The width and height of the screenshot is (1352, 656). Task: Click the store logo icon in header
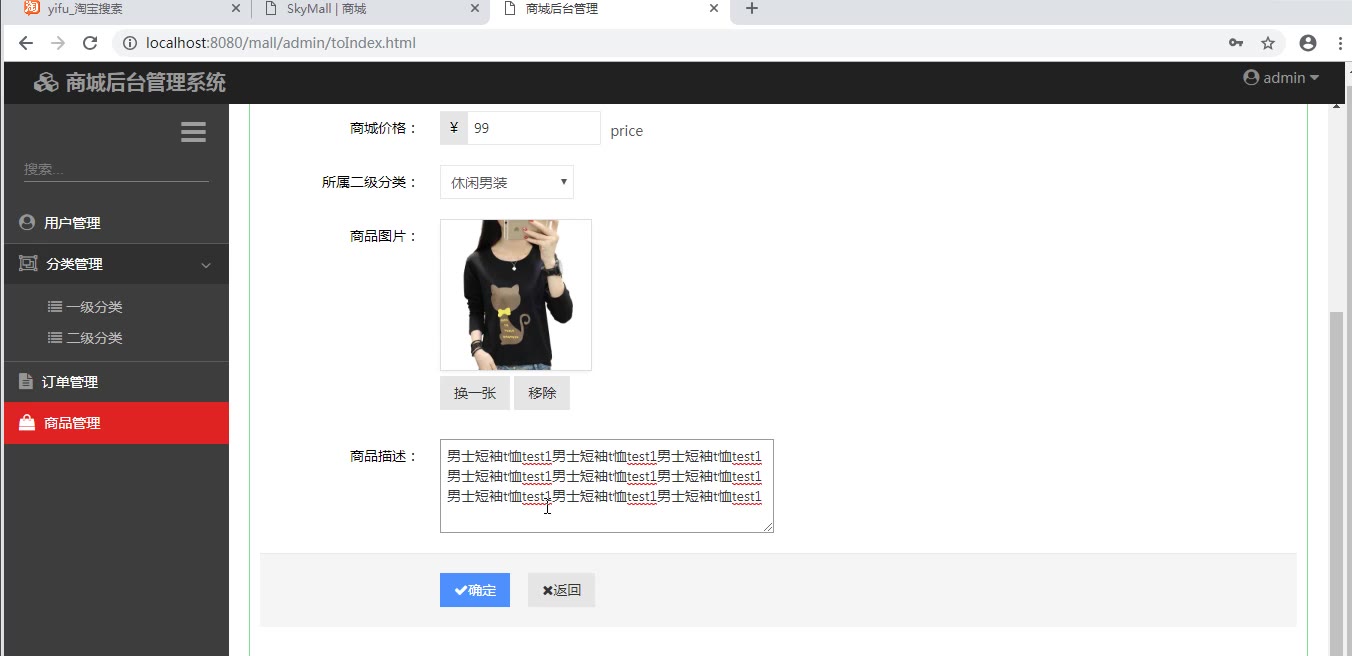tap(46, 83)
